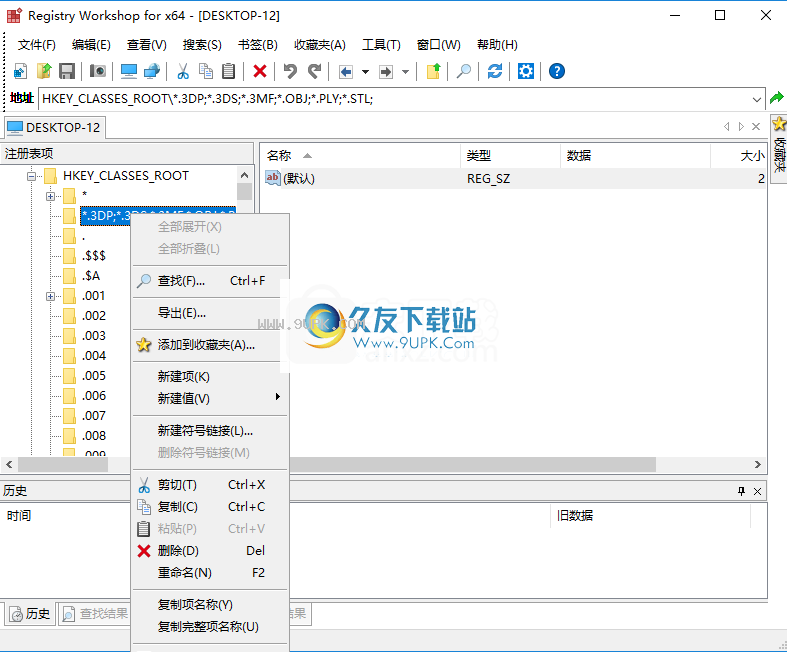Choose 复制(C) in context menu
787x653 pixels.
(x=210, y=506)
